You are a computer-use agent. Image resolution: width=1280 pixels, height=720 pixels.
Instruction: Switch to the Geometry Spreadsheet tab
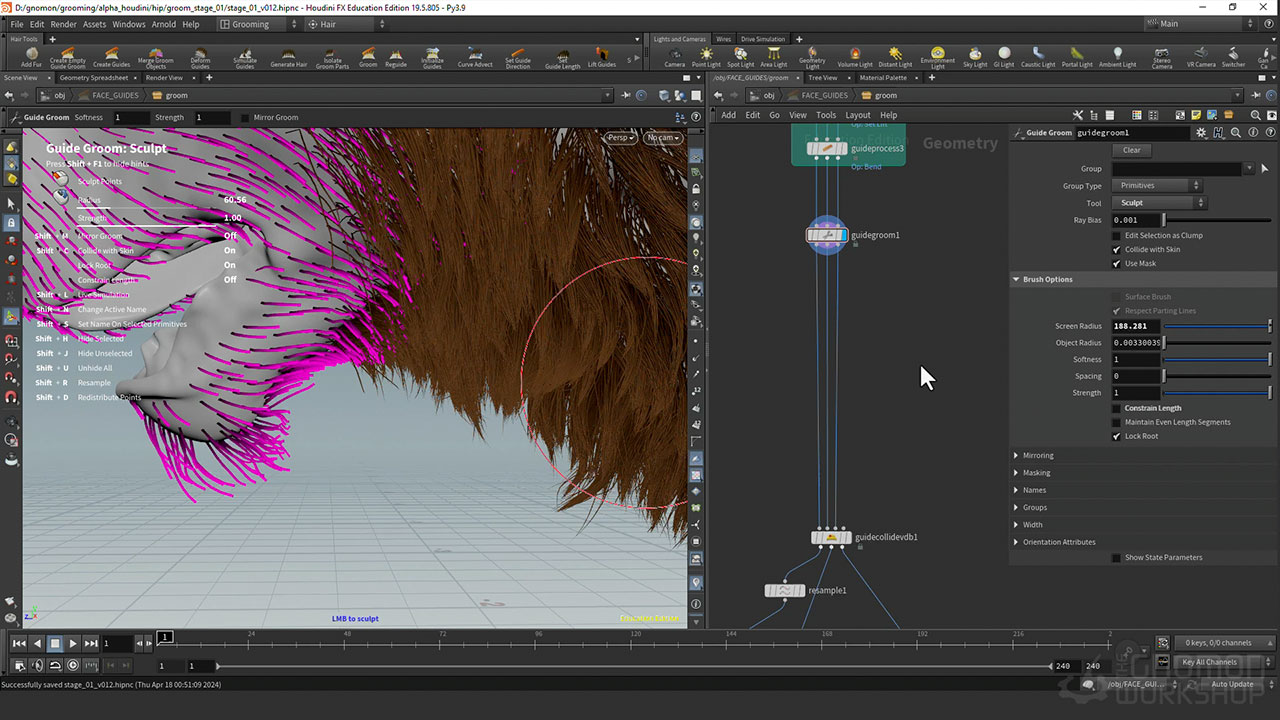point(94,77)
